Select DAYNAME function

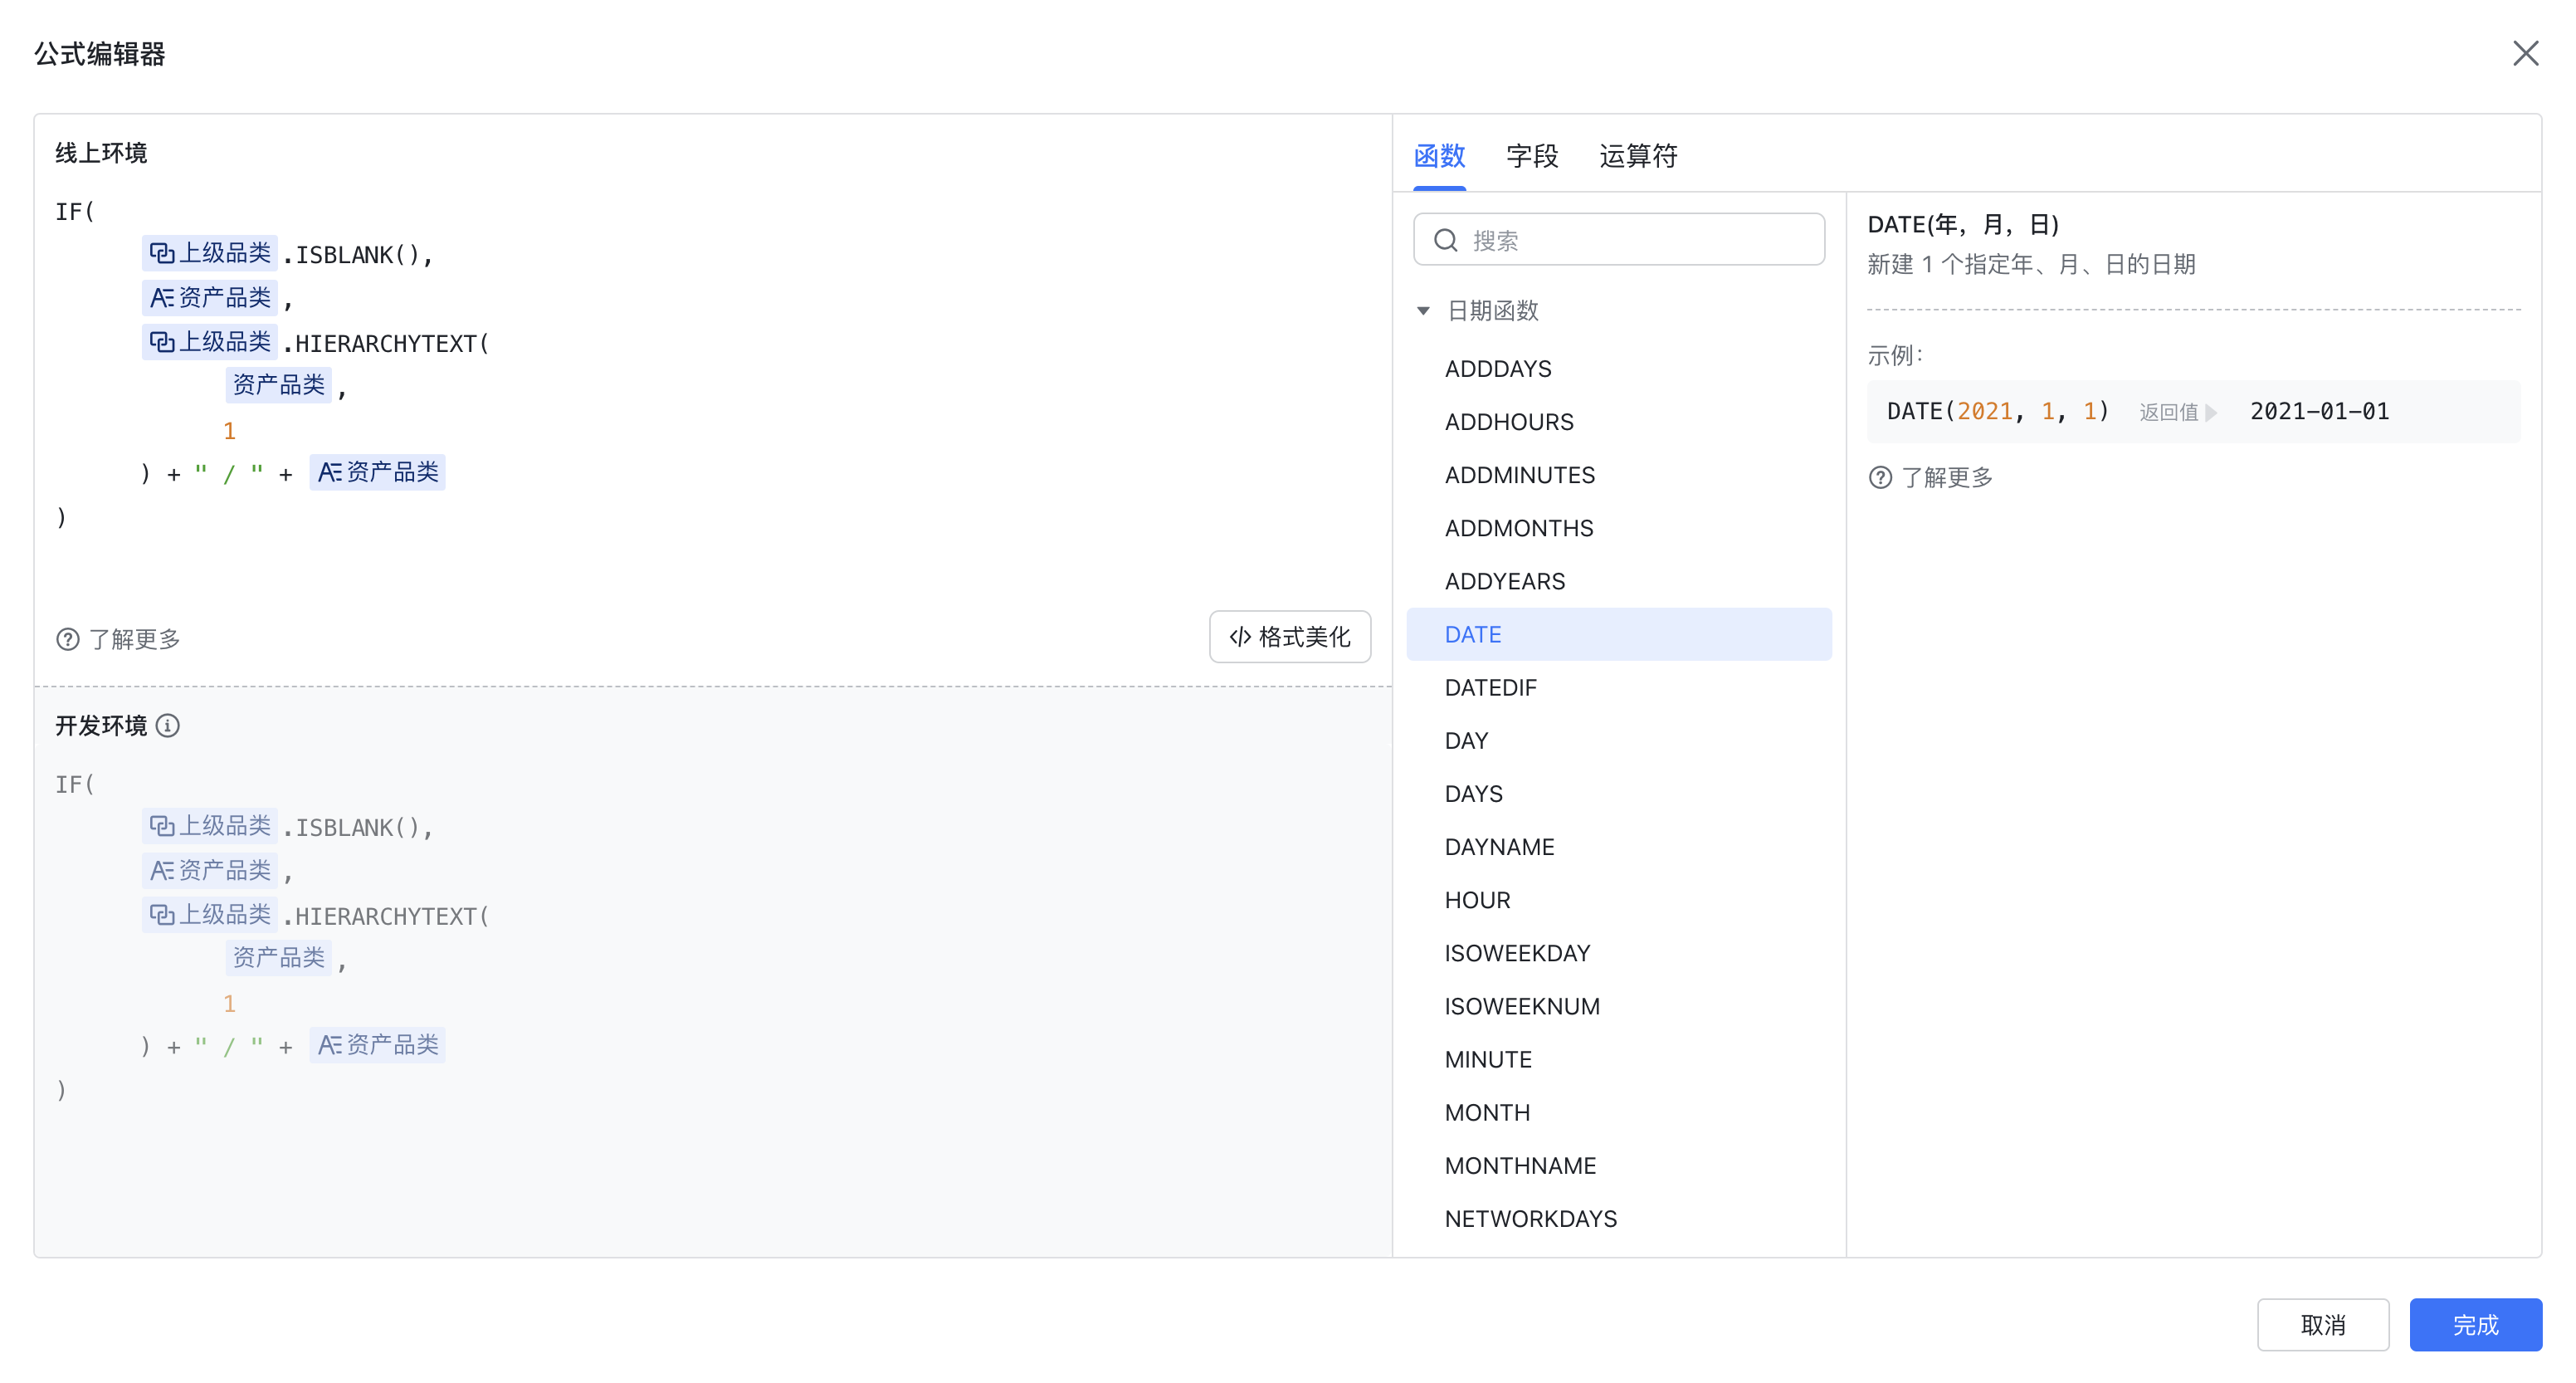point(1619,847)
